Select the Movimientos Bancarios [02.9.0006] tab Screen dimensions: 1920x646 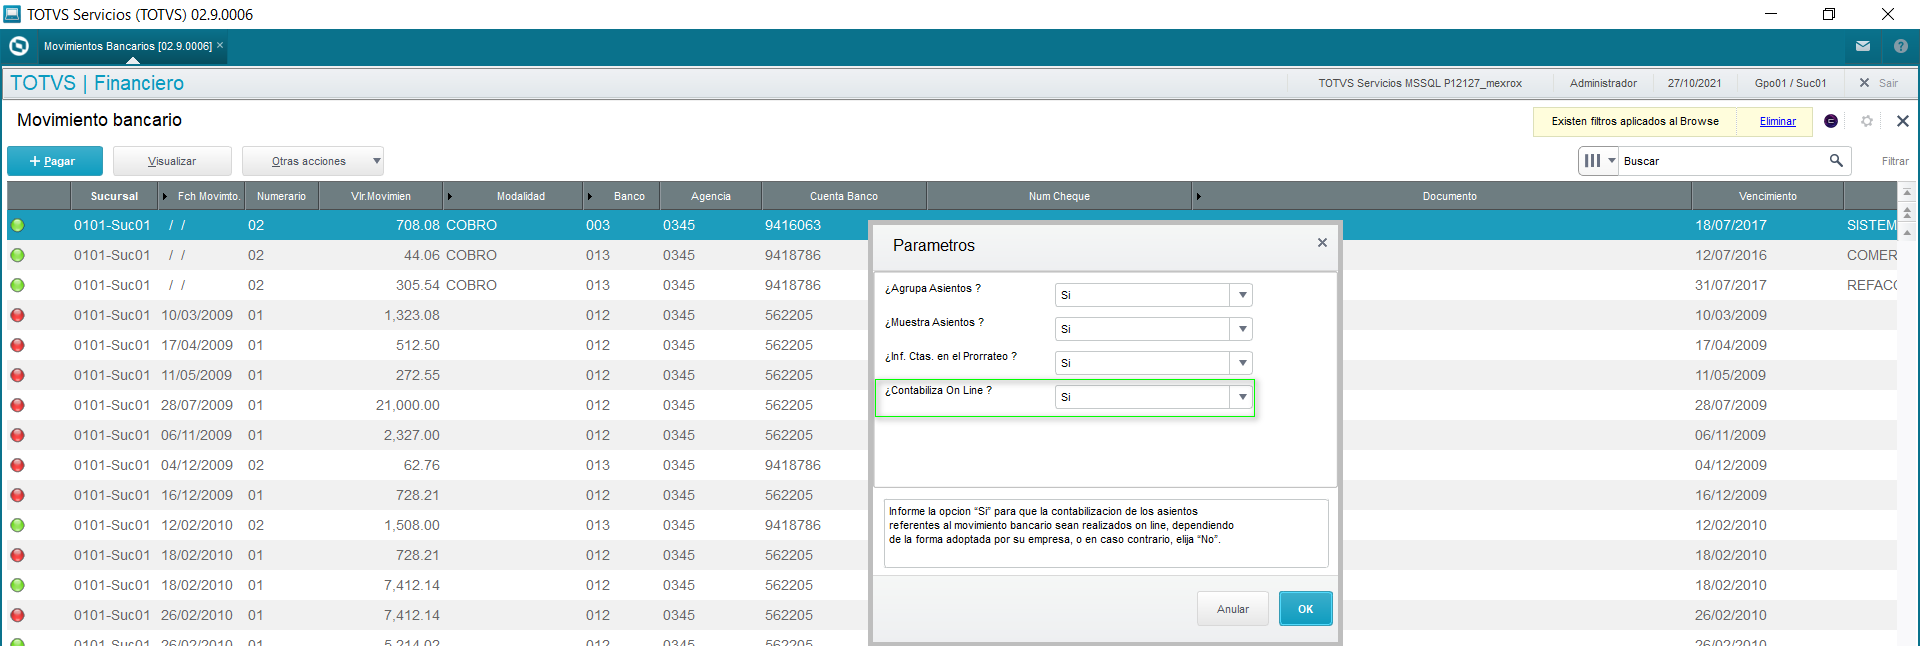click(127, 46)
